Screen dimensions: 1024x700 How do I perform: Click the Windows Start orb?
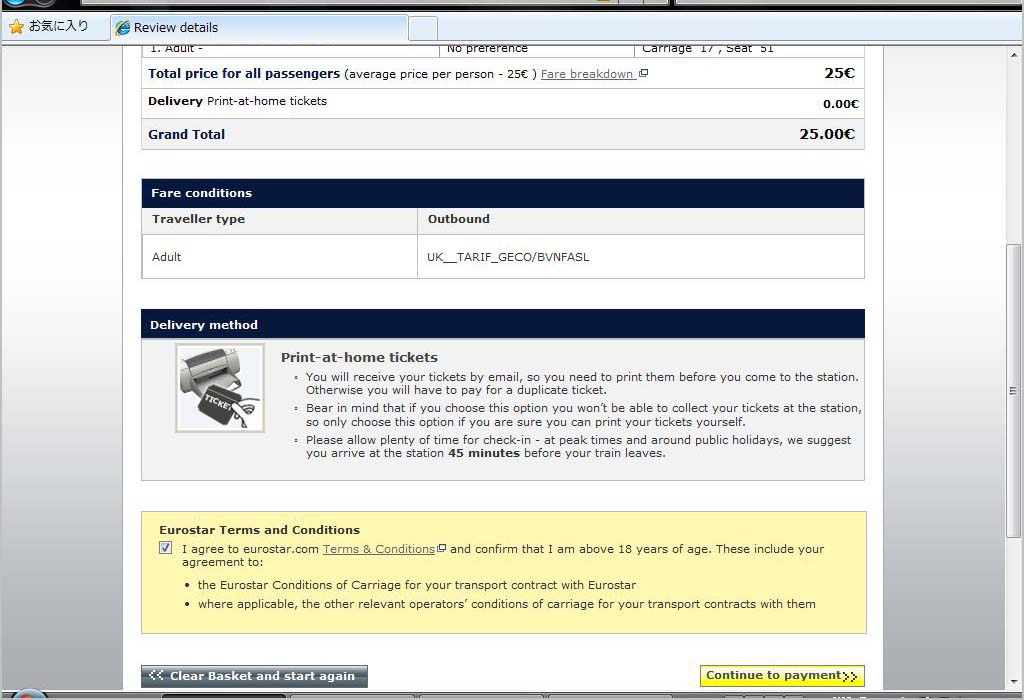(x=28, y=694)
